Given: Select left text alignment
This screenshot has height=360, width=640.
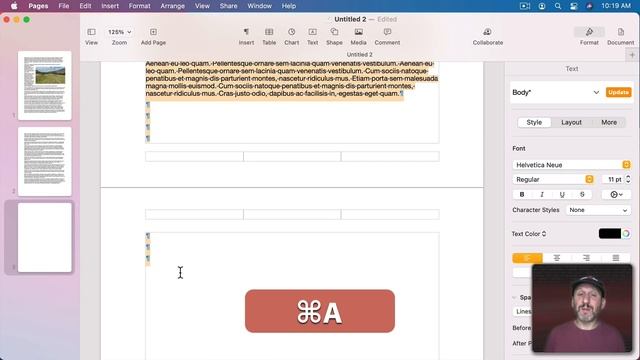Looking at the screenshot, I should pos(527,258).
